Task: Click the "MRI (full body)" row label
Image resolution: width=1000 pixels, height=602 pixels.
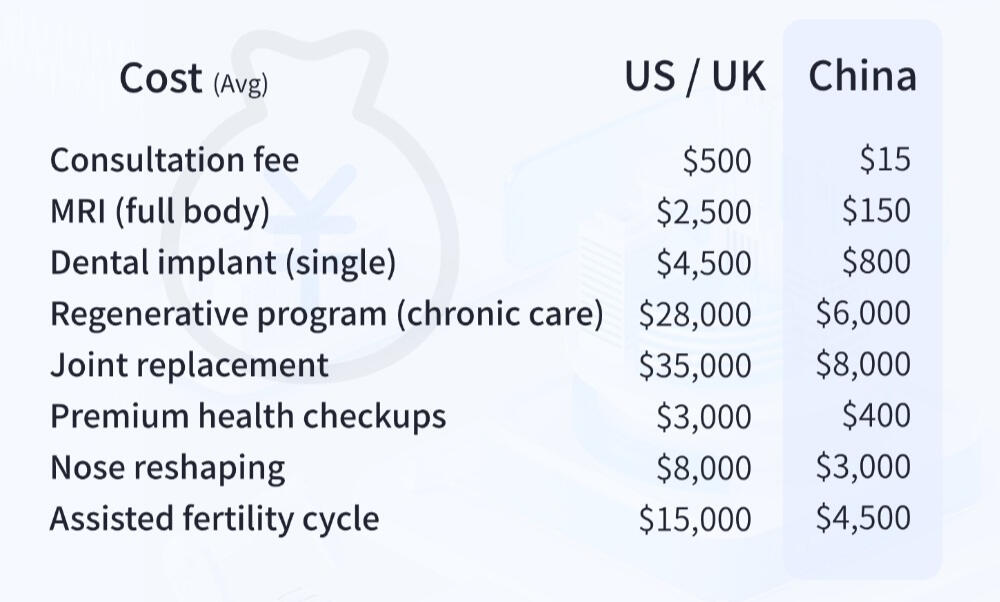Action: [160, 211]
